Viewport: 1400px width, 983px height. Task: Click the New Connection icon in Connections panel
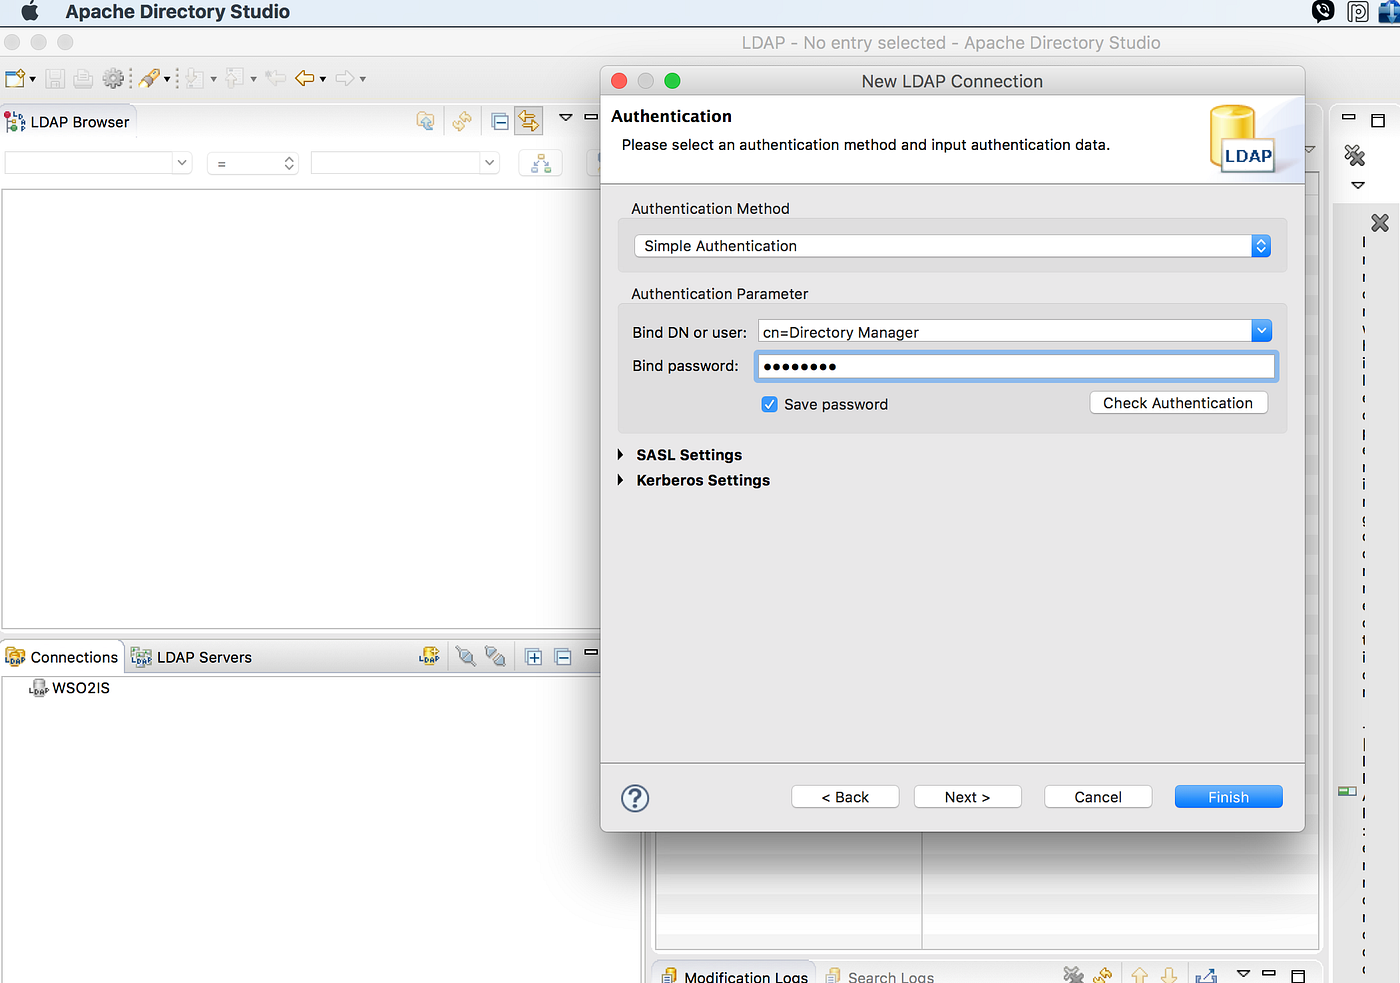click(x=429, y=657)
